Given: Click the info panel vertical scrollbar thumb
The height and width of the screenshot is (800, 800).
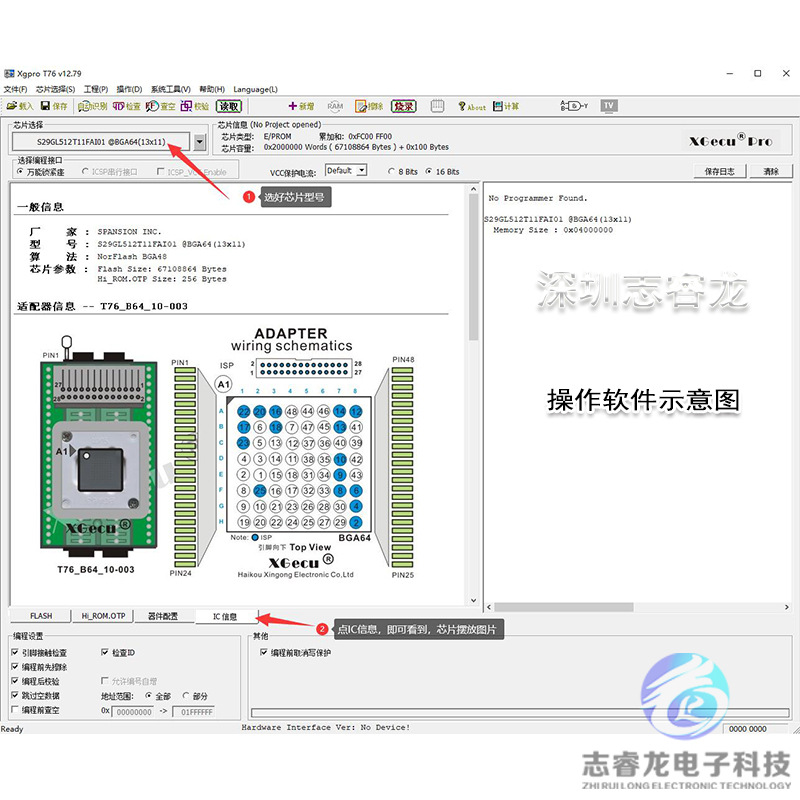Looking at the screenshot, I should (473, 268).
